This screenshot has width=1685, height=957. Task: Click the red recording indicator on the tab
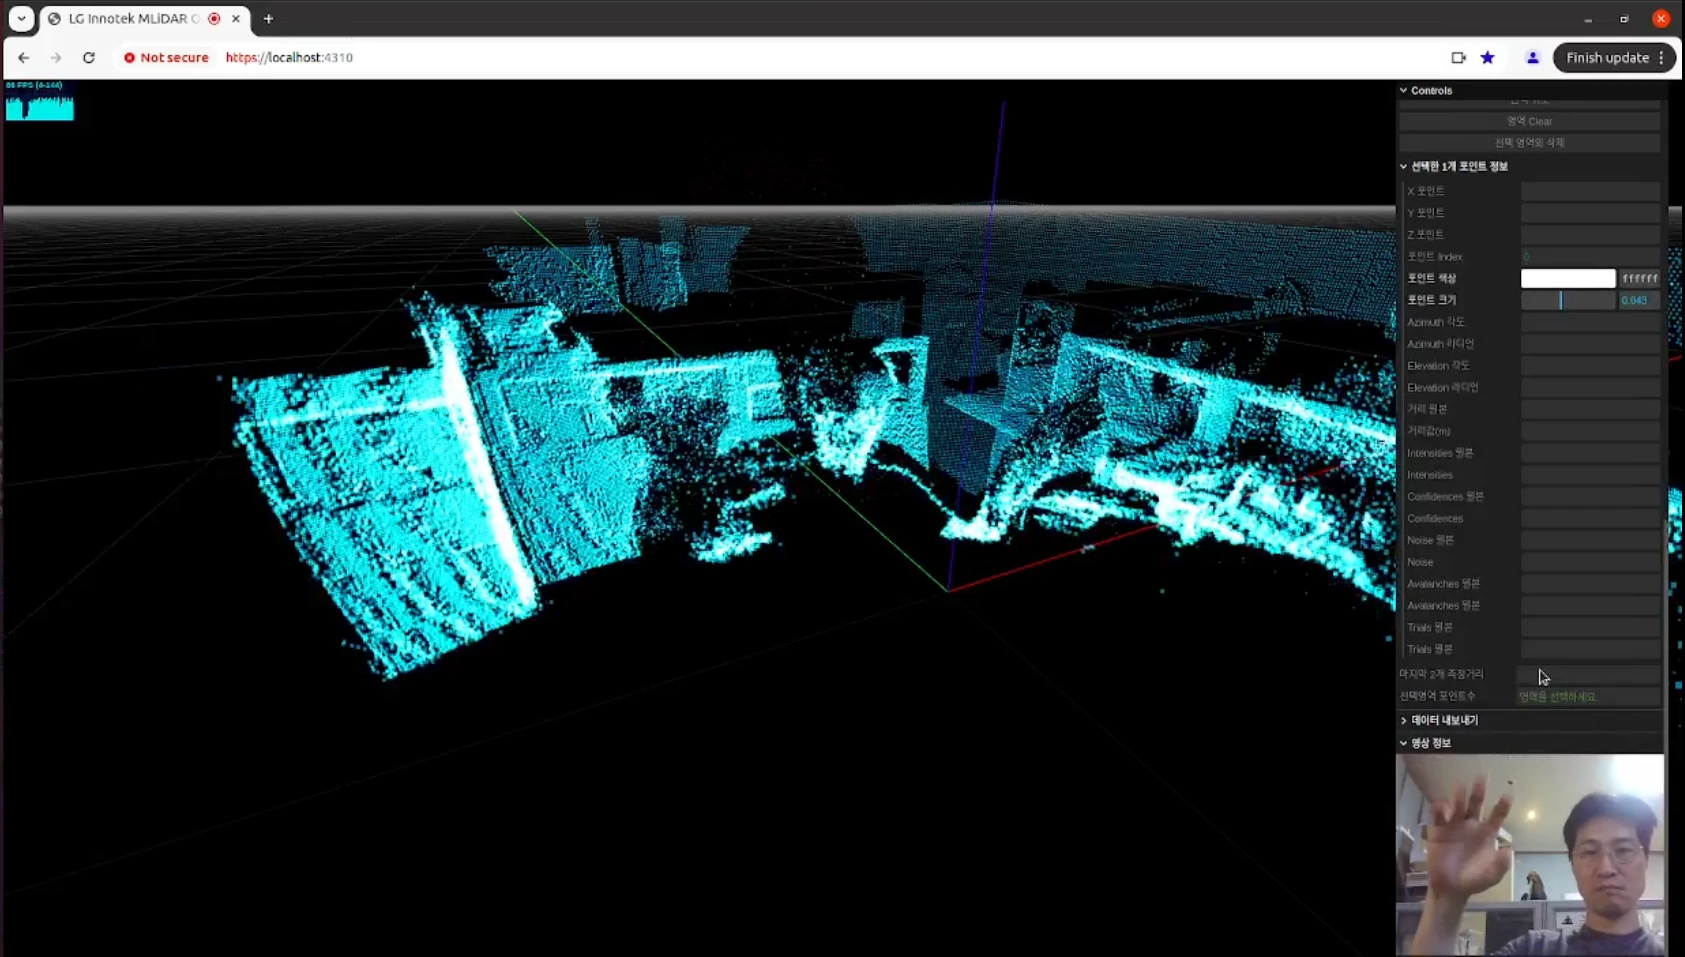[x=214, y=19]
